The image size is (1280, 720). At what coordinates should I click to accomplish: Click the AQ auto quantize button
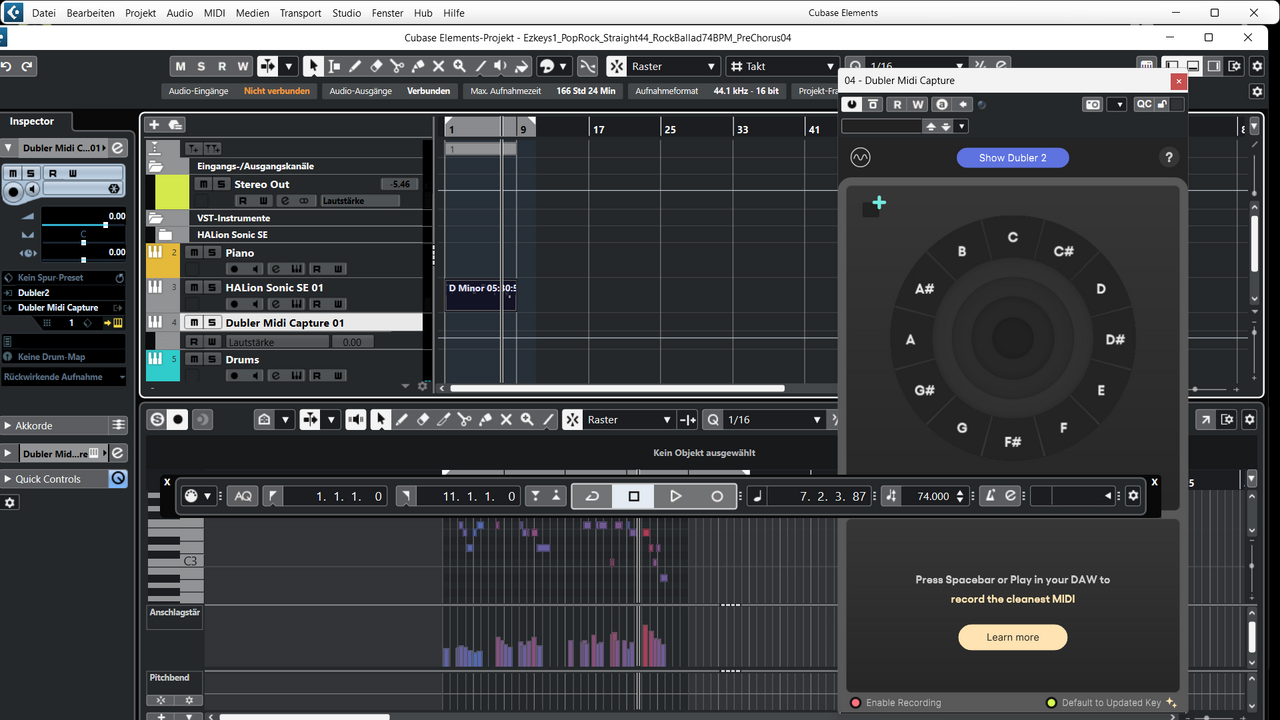[x=243, y=496]
